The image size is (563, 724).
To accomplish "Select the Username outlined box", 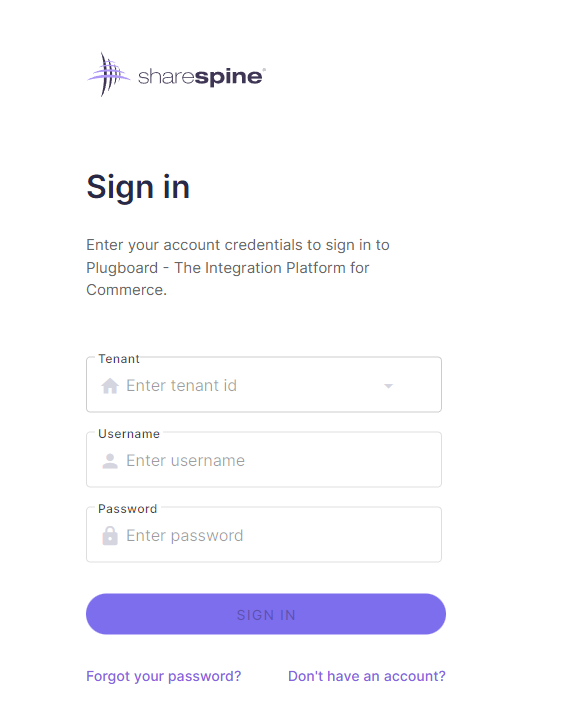I will coord(264,459).
